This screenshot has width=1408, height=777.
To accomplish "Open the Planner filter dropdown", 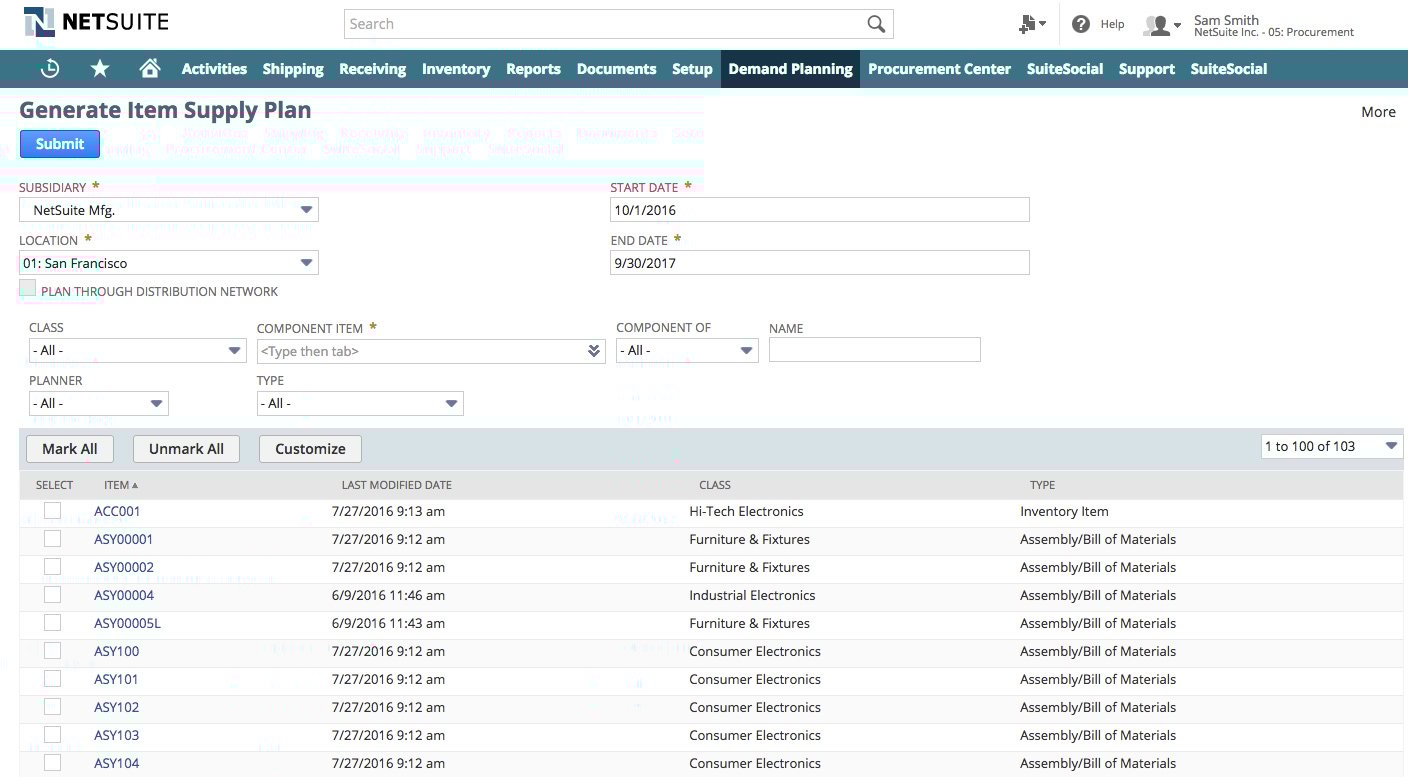I will pyautogui.click(x=99, y=403).
